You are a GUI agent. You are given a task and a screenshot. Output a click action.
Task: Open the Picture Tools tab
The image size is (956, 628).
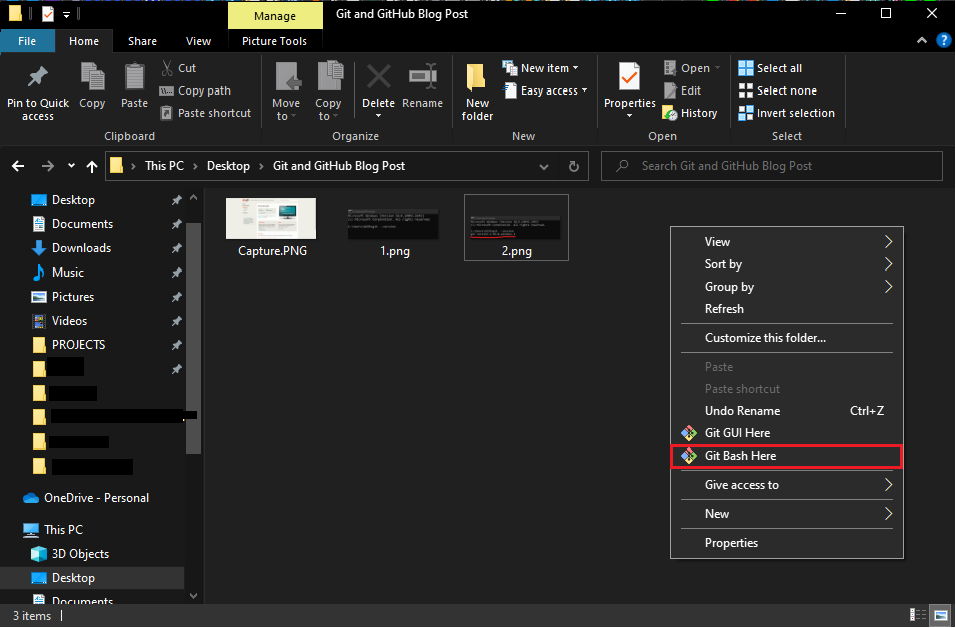274,41
